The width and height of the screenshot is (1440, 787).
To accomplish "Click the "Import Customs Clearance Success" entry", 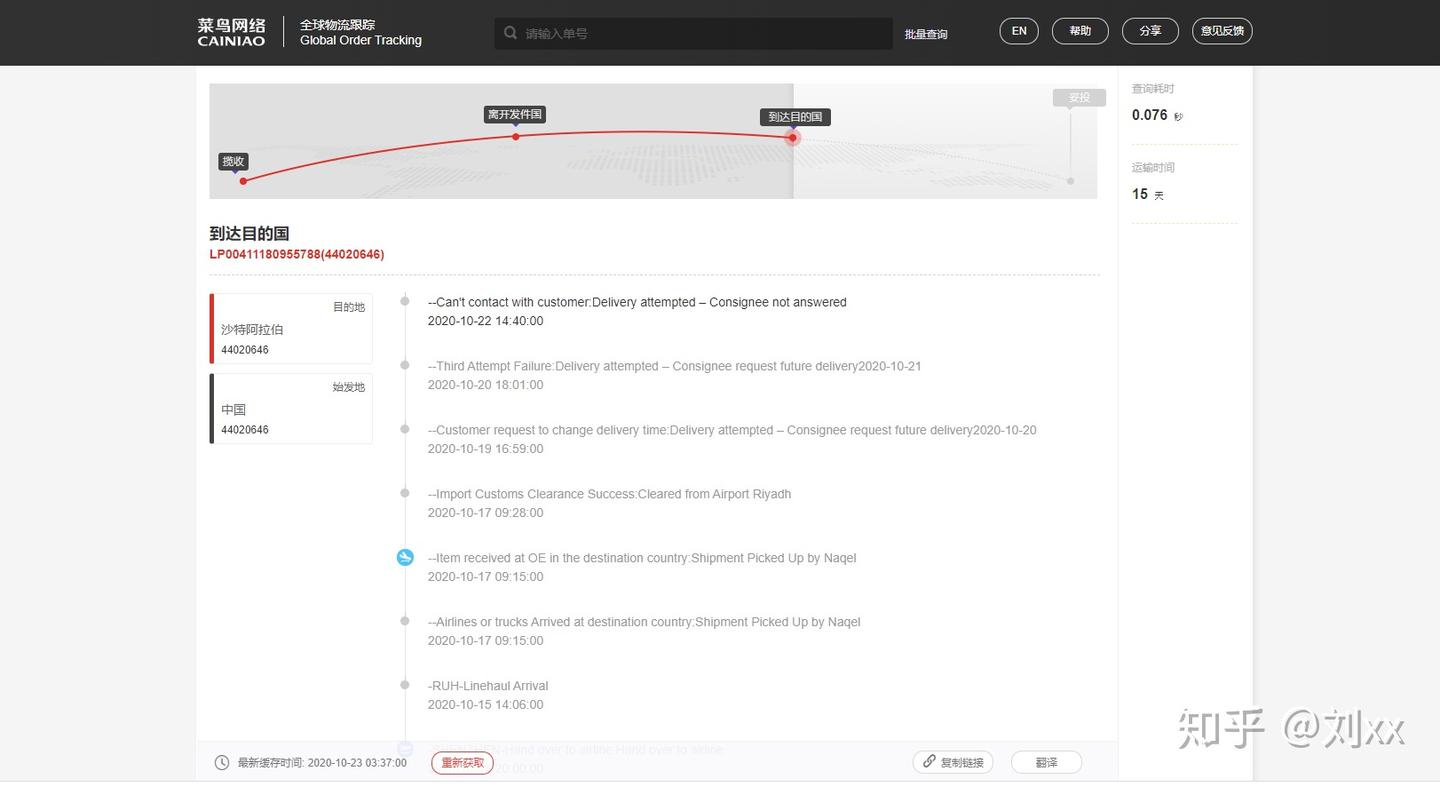I will [609, 494].
